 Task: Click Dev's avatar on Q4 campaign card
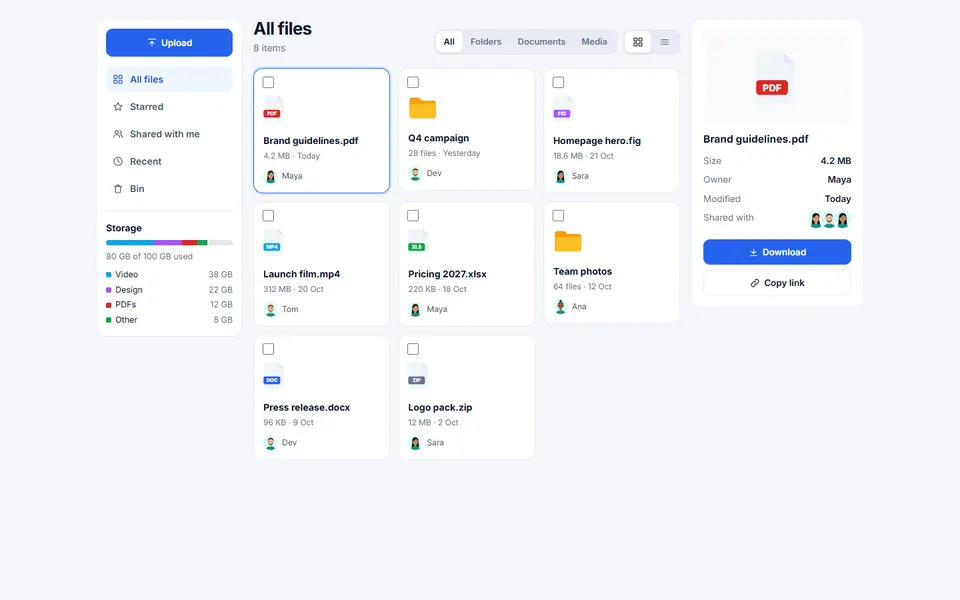[x=415, y=174]
